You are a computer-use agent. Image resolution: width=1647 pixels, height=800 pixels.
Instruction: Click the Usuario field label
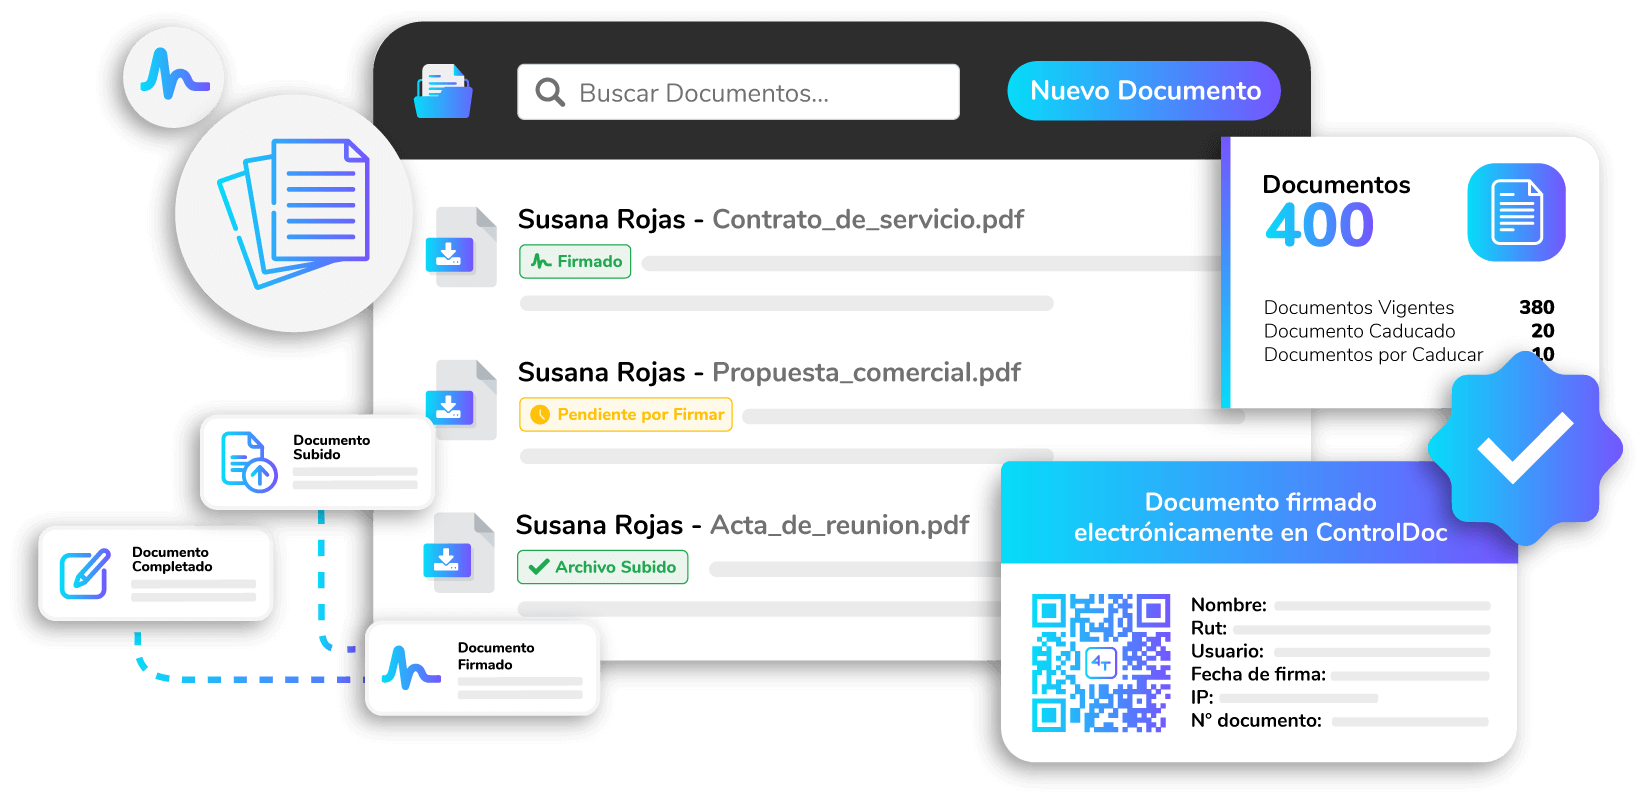click(1227, 651)
